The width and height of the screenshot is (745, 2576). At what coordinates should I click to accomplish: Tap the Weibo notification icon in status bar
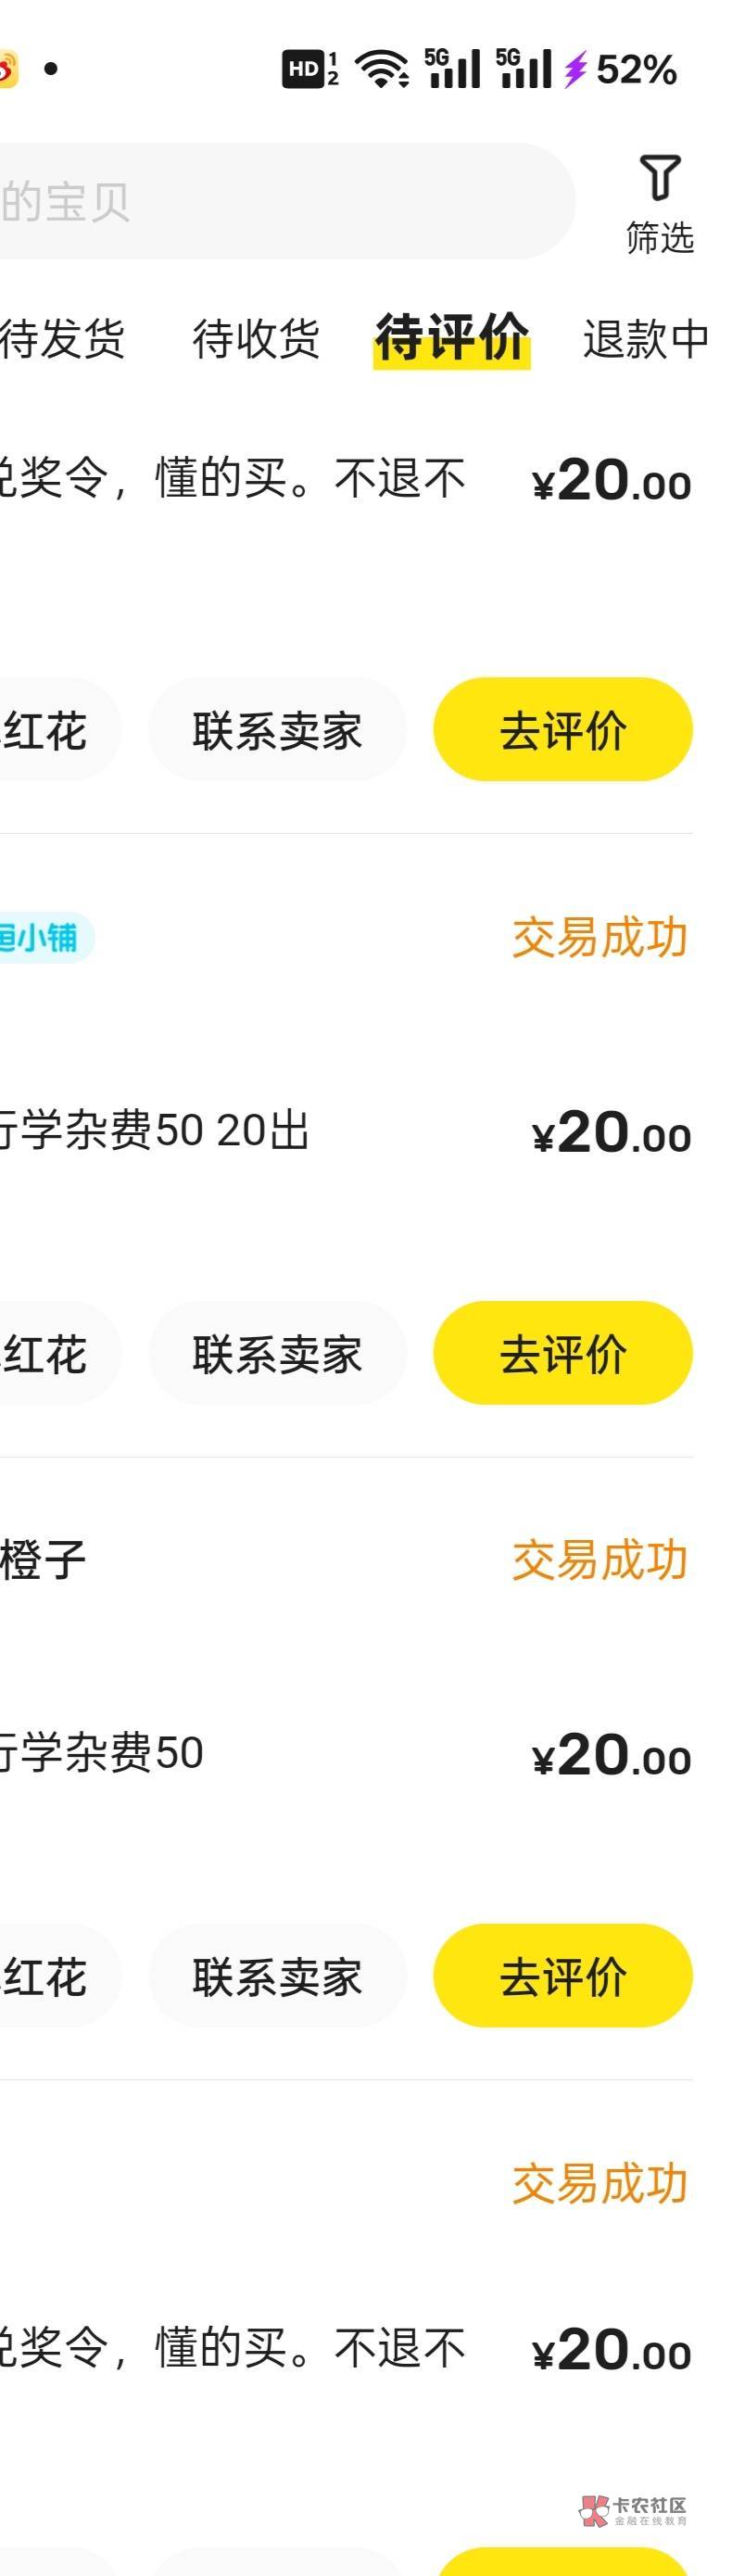point(8,69)
